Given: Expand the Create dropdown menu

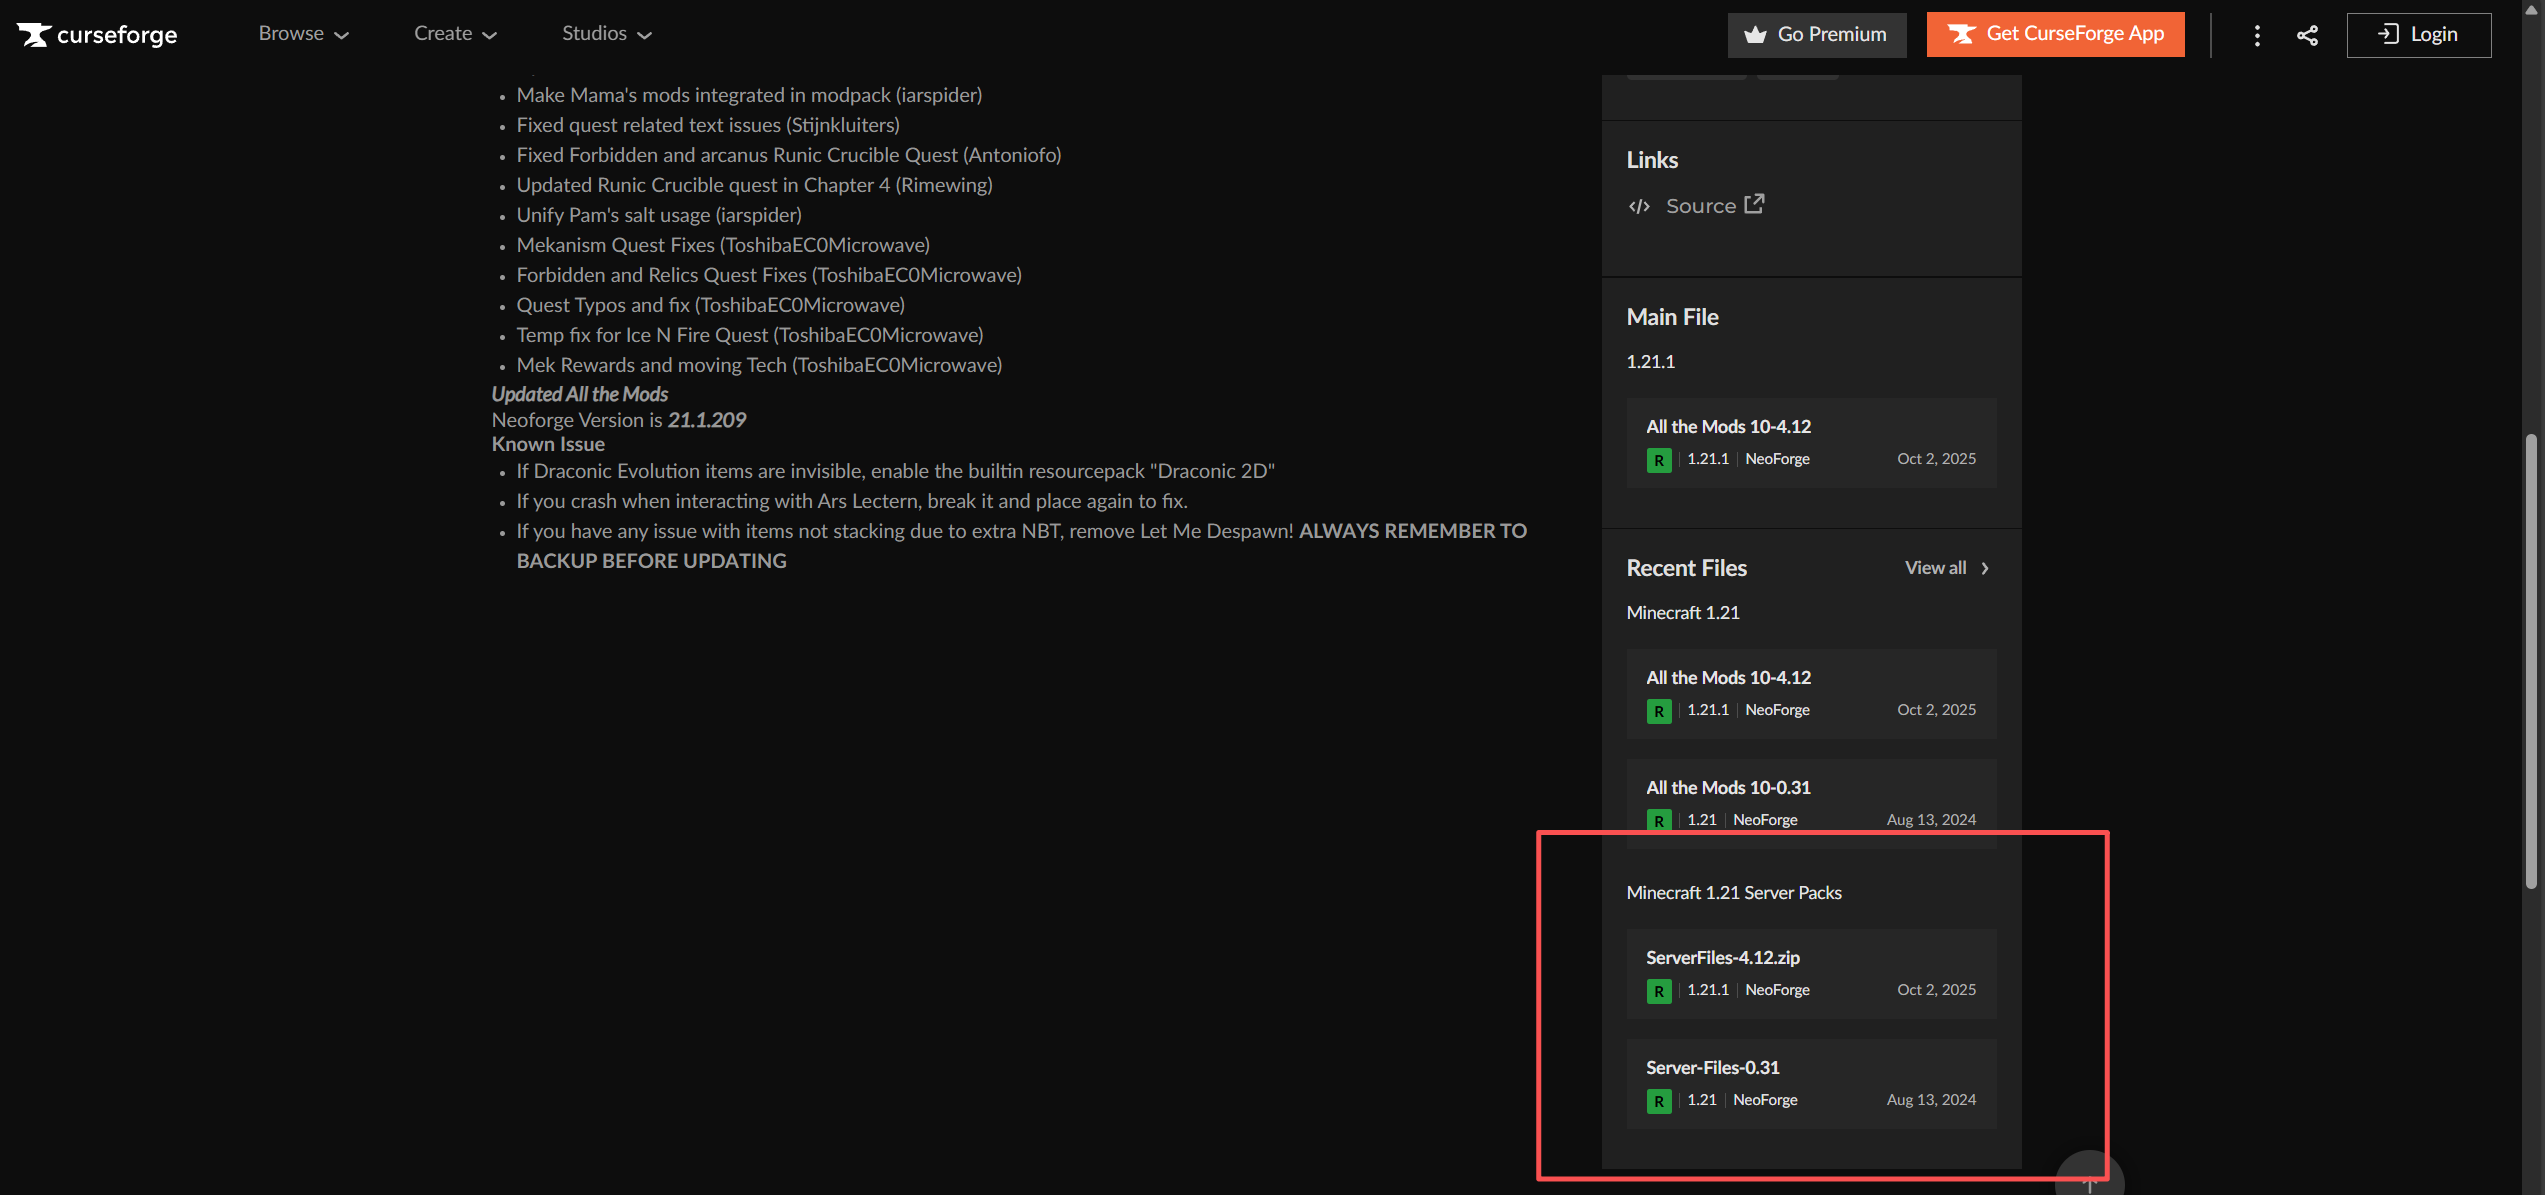Looking at the screenshot, I should click(x=455, y=34).
